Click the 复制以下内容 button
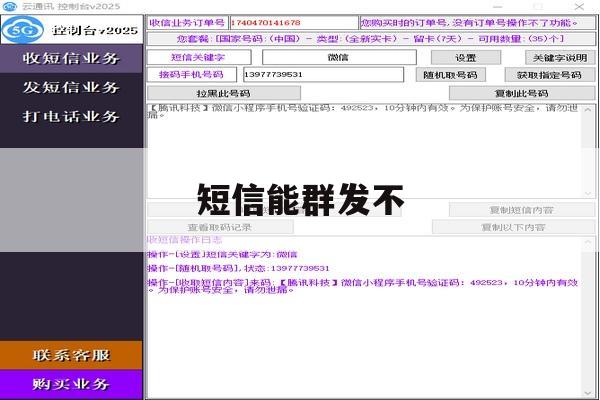This screenshot has width=600, height=400. [514, 227]
